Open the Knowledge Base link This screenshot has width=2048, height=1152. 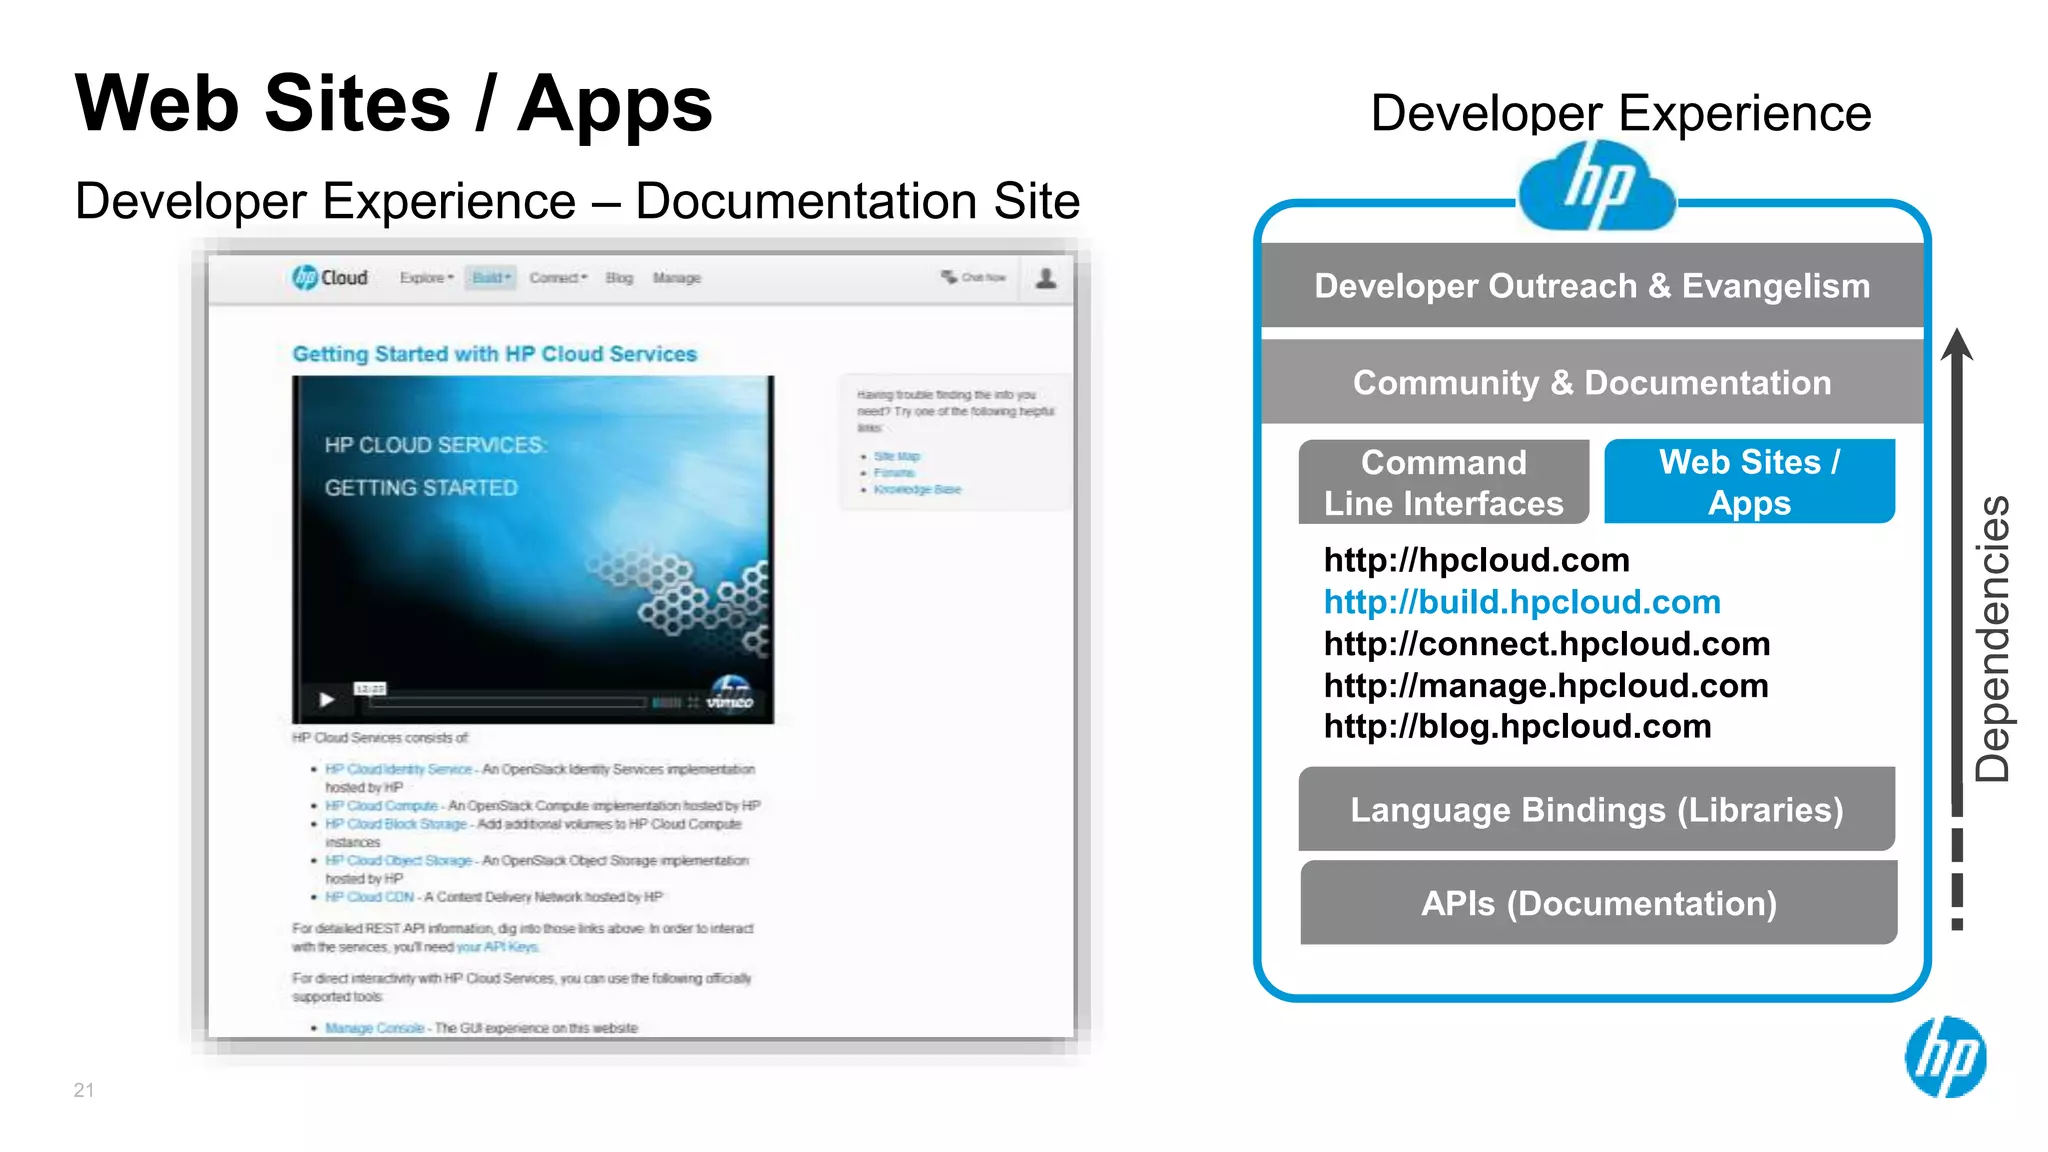click(917, 489)
